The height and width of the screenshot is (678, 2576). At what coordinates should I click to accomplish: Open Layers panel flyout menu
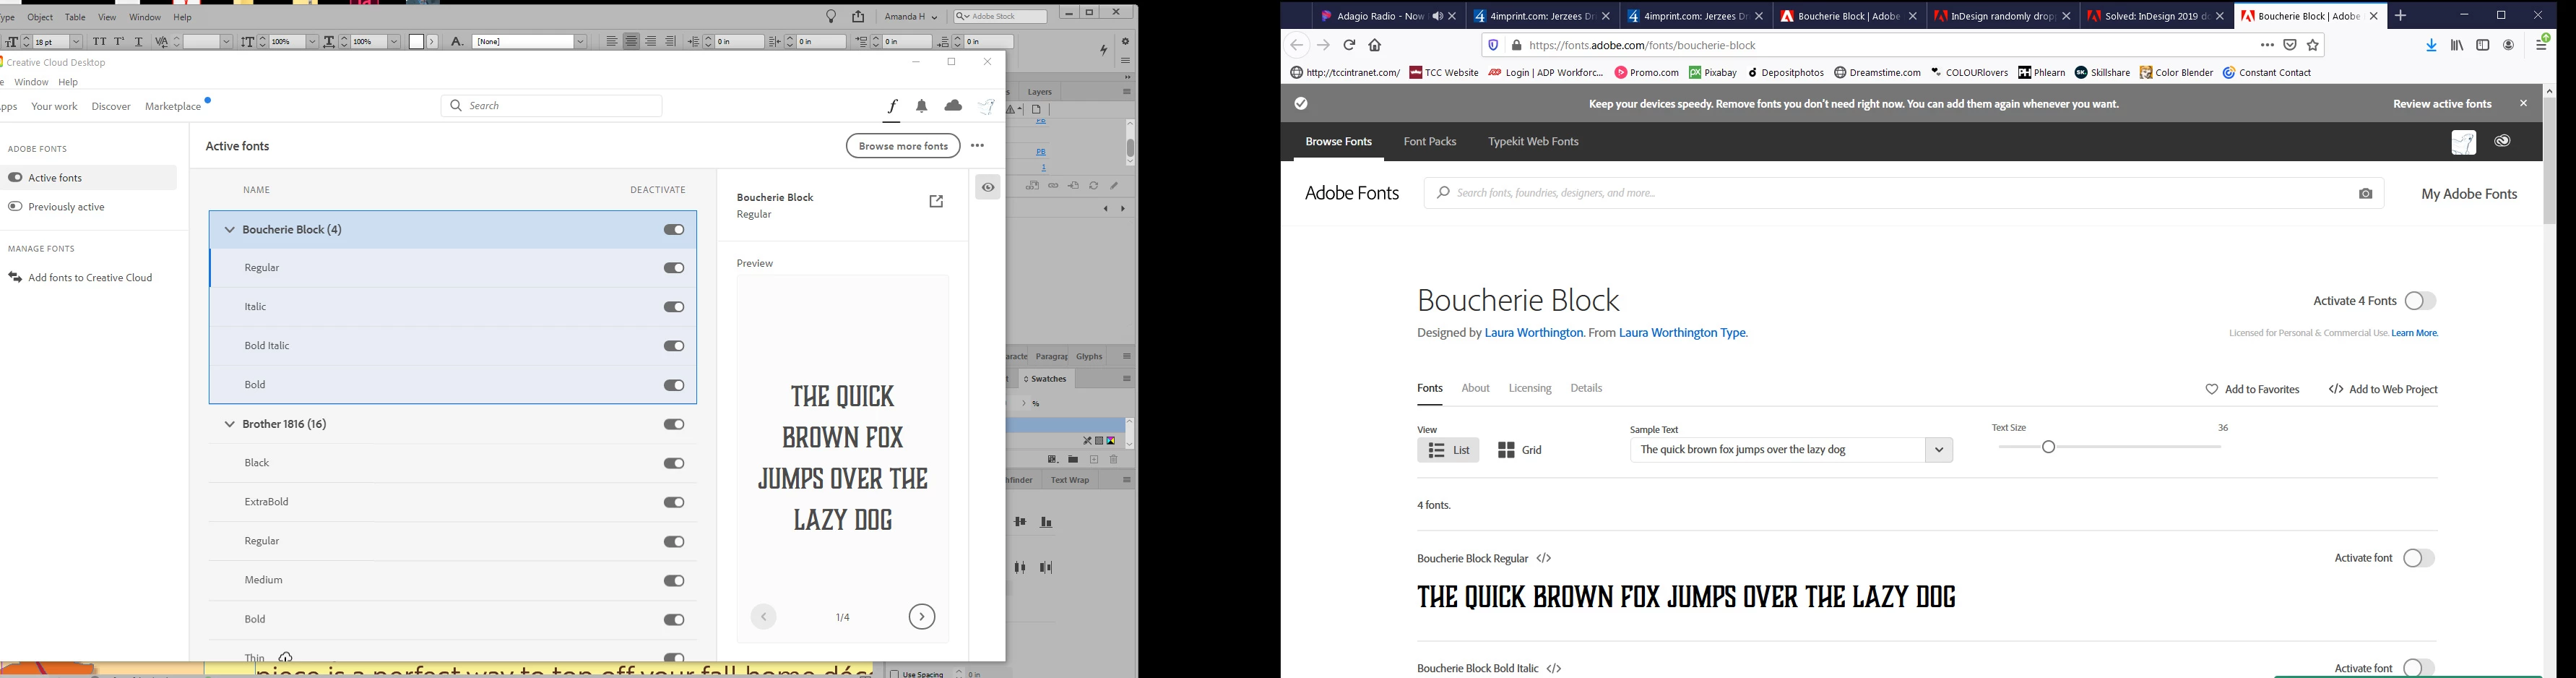[x=1127, y=92]
